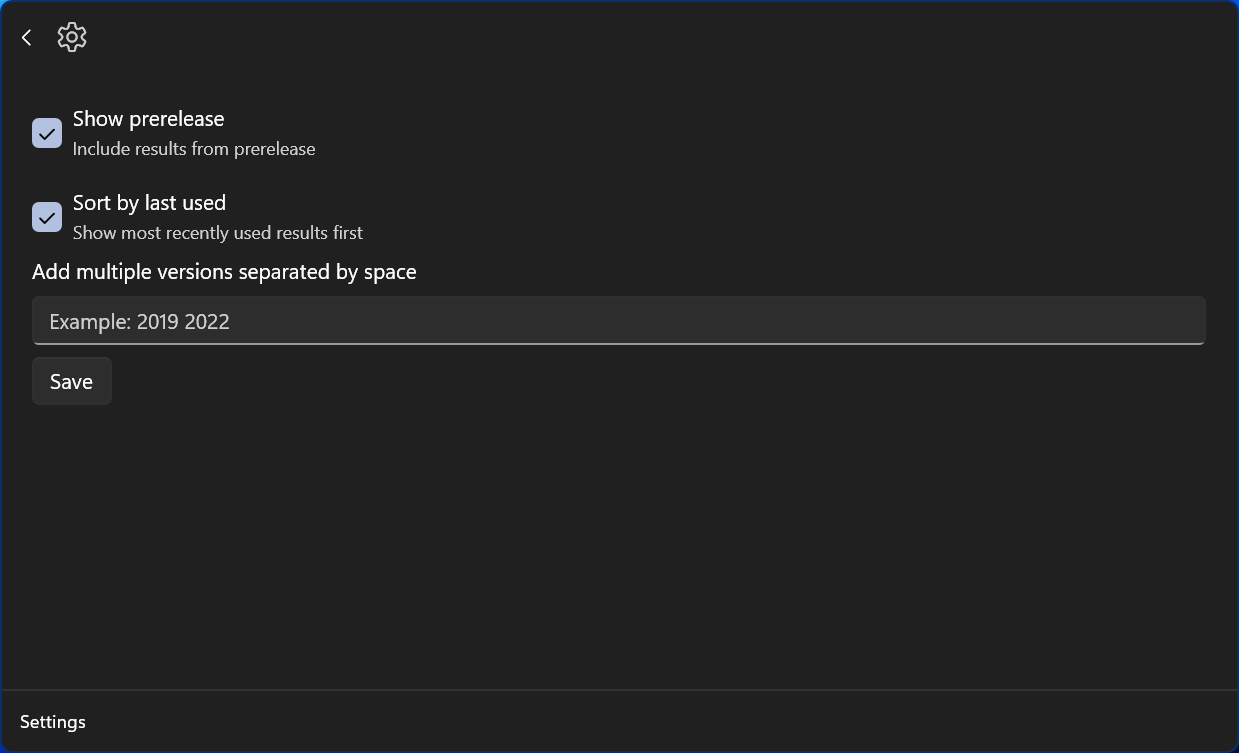The height and width of the screenshot is (753, 1239).
Task: Click the settings gear icon
Action: [x=72, y=37]
